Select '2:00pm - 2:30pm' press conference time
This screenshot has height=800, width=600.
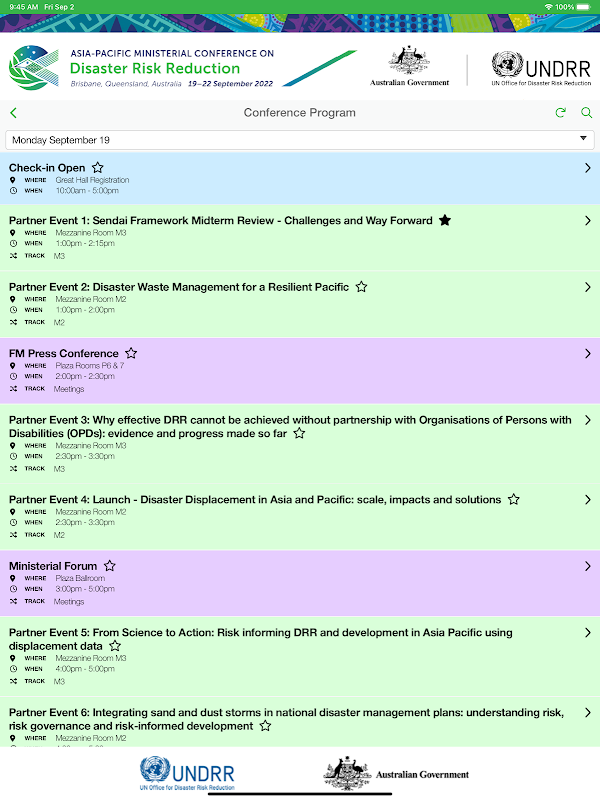[85, 377]
